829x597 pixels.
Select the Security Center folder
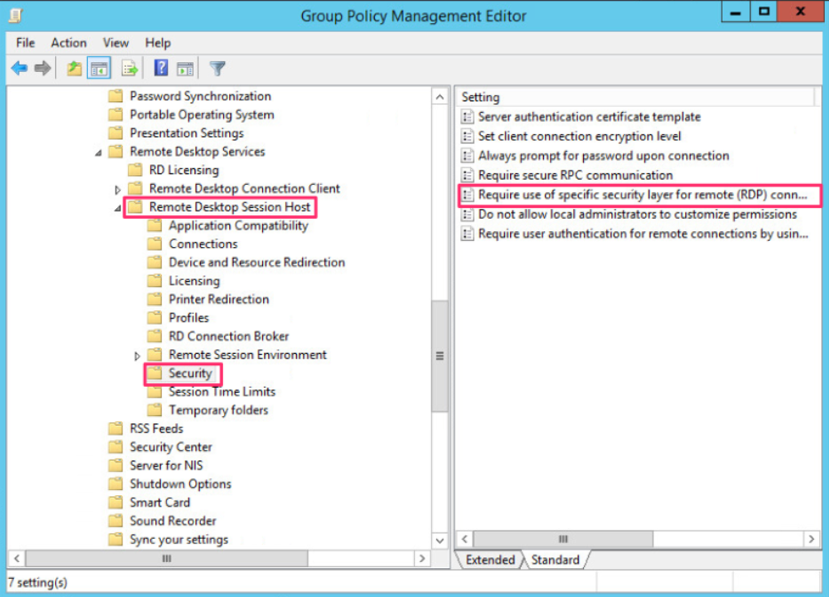point(171,447)
